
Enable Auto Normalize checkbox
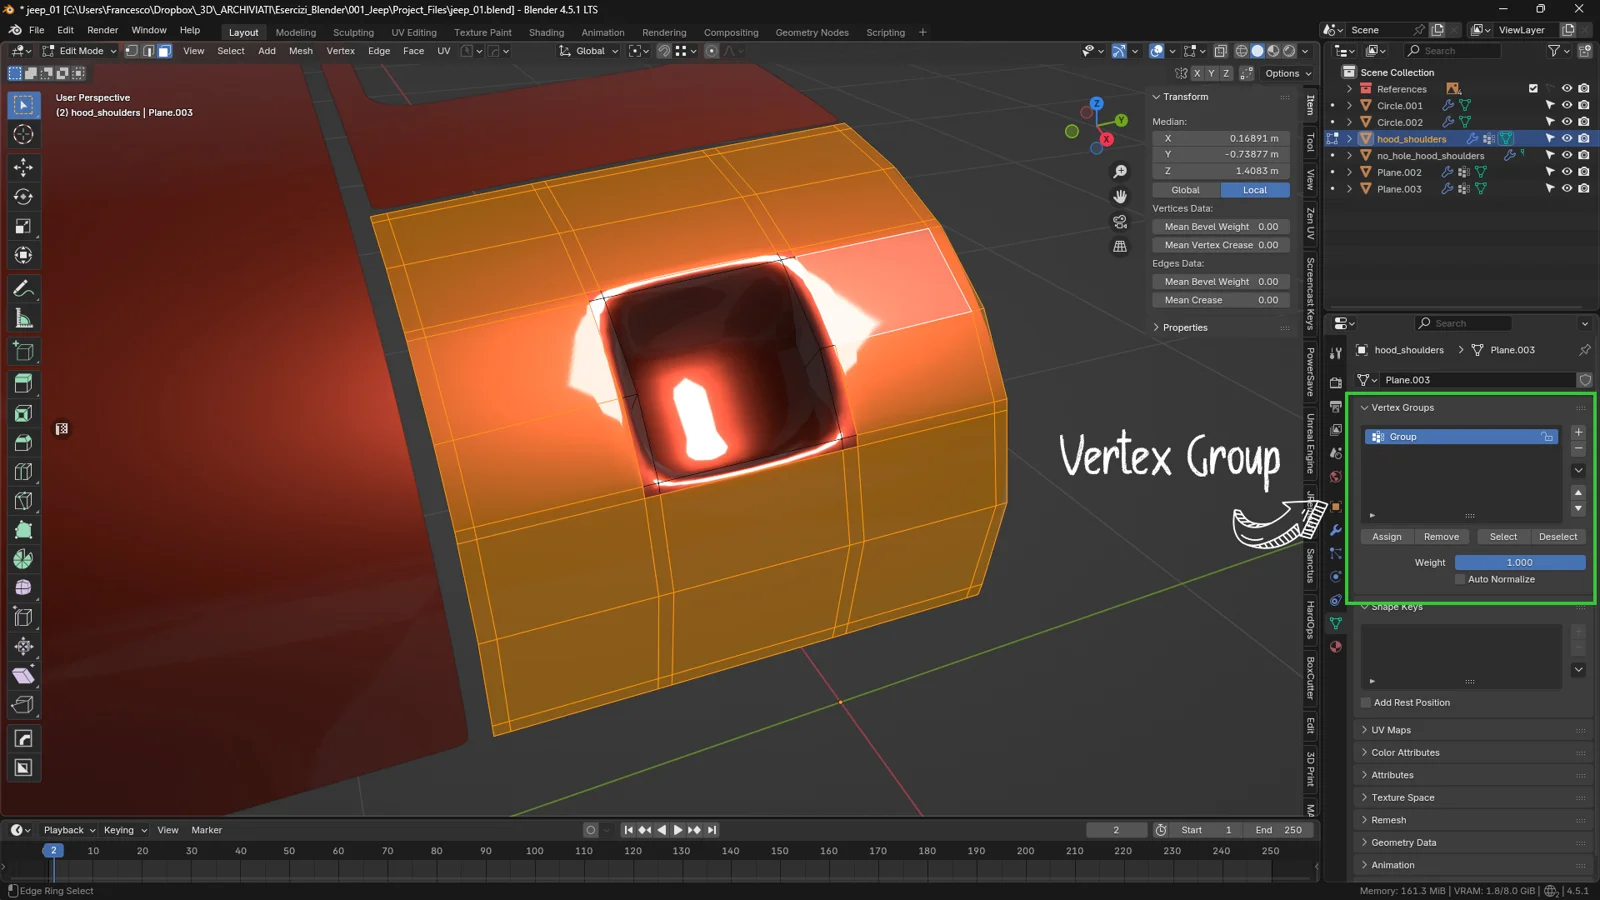[x=1460, y=580]
